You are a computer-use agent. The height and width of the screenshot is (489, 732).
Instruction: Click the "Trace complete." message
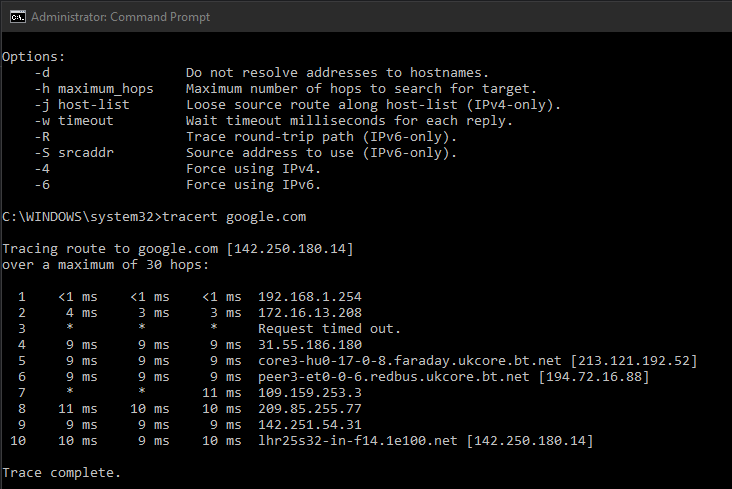(x=61, y=473)
